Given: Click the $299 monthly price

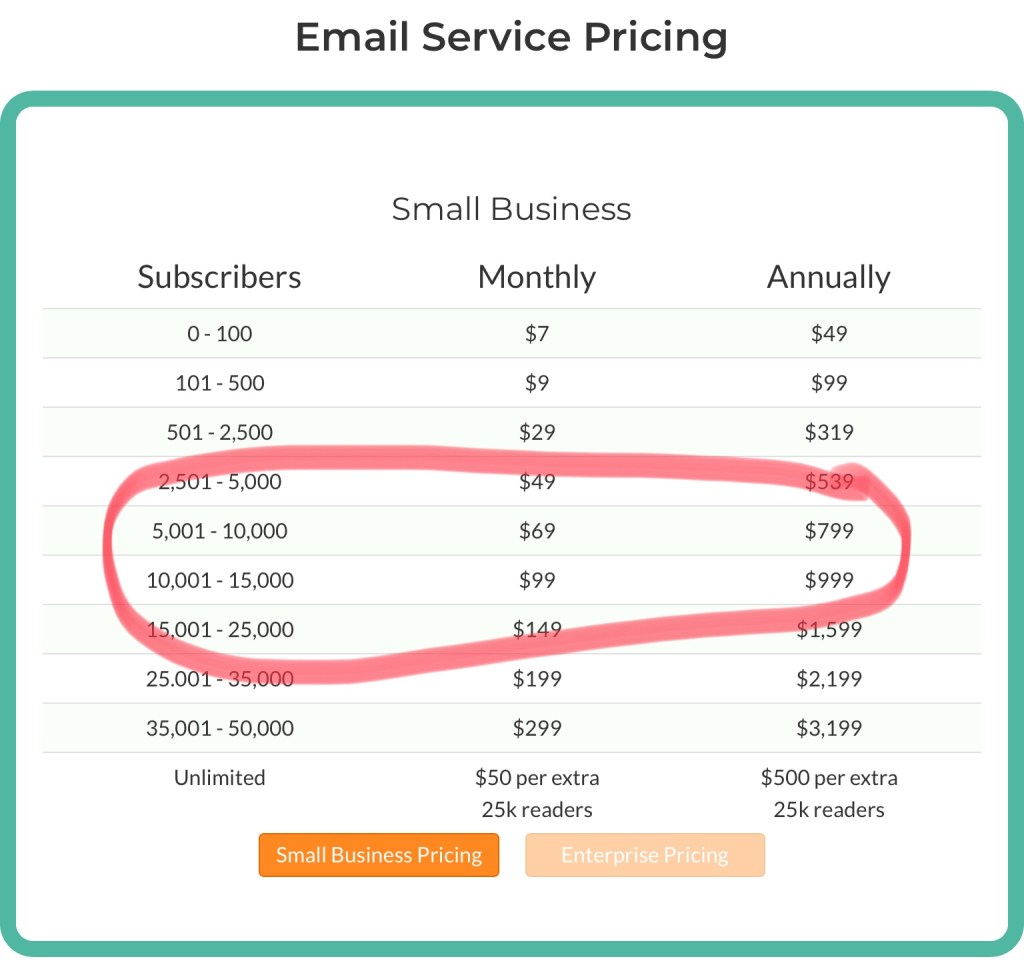Looking at the screenshot, I should pyautogui.click(x=537, y=728).
